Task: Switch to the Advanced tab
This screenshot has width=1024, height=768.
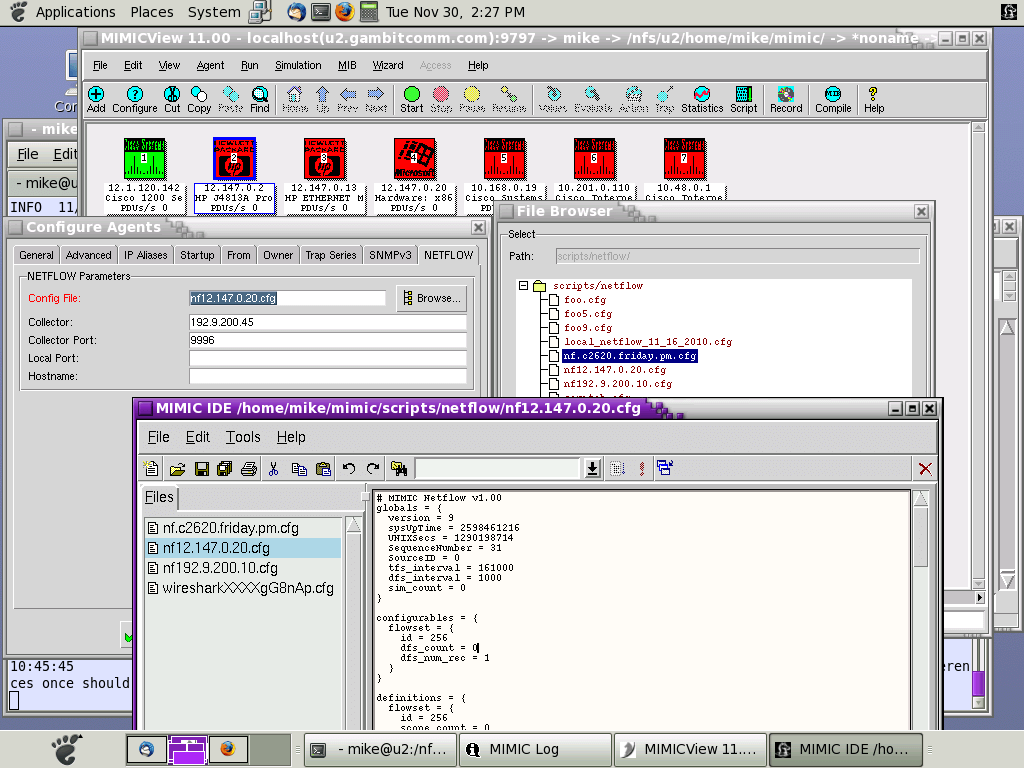Action: 88,255
